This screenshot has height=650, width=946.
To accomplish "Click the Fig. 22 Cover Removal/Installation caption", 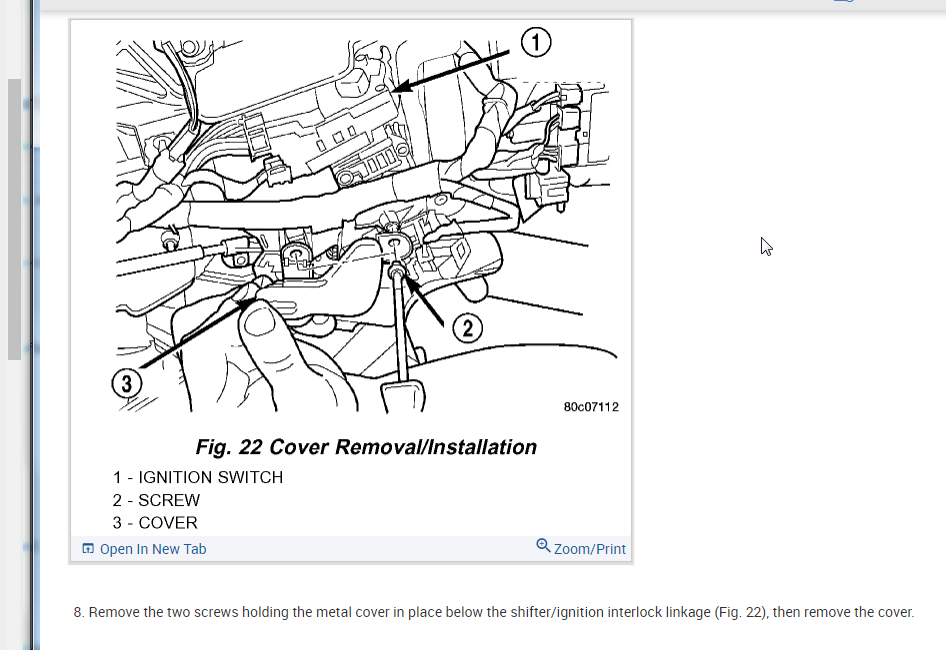I will [366, 447].
